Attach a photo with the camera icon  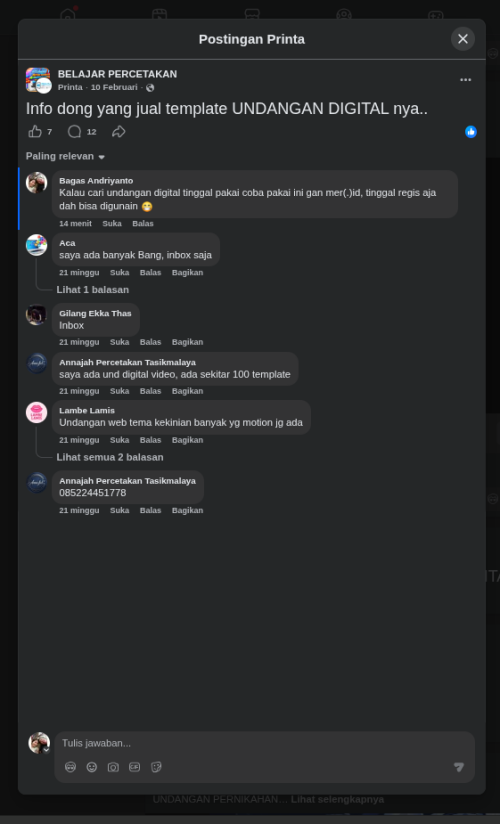tap(113, 767)
